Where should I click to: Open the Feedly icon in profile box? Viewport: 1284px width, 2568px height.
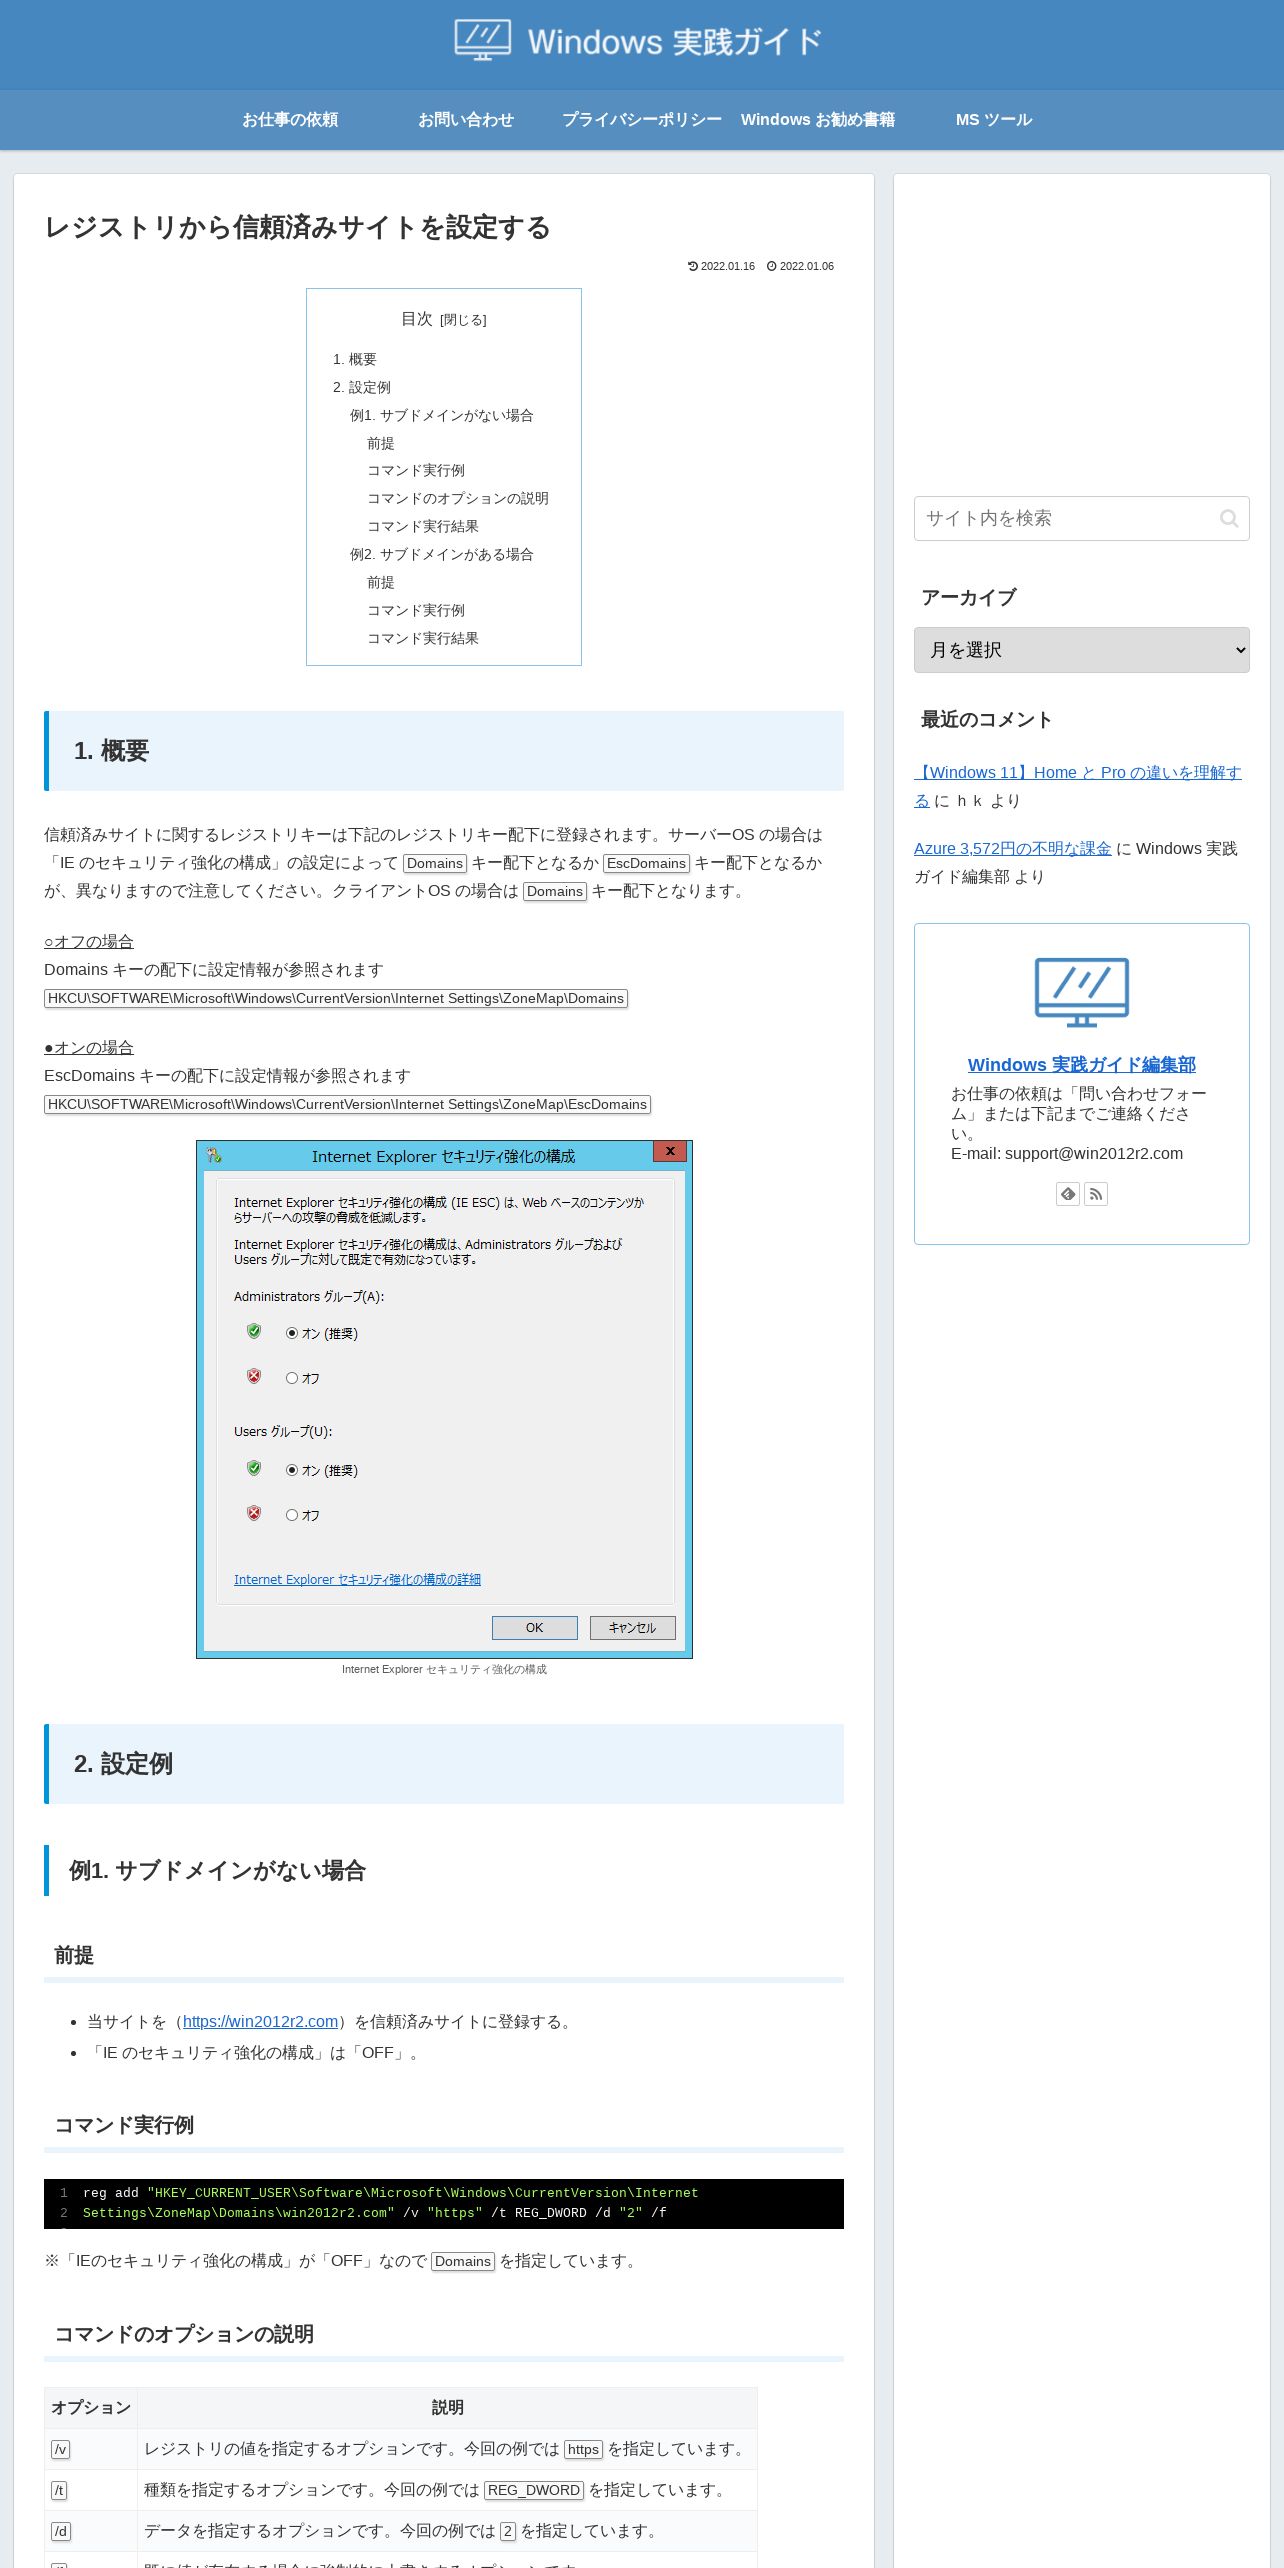[1068, 1194]
